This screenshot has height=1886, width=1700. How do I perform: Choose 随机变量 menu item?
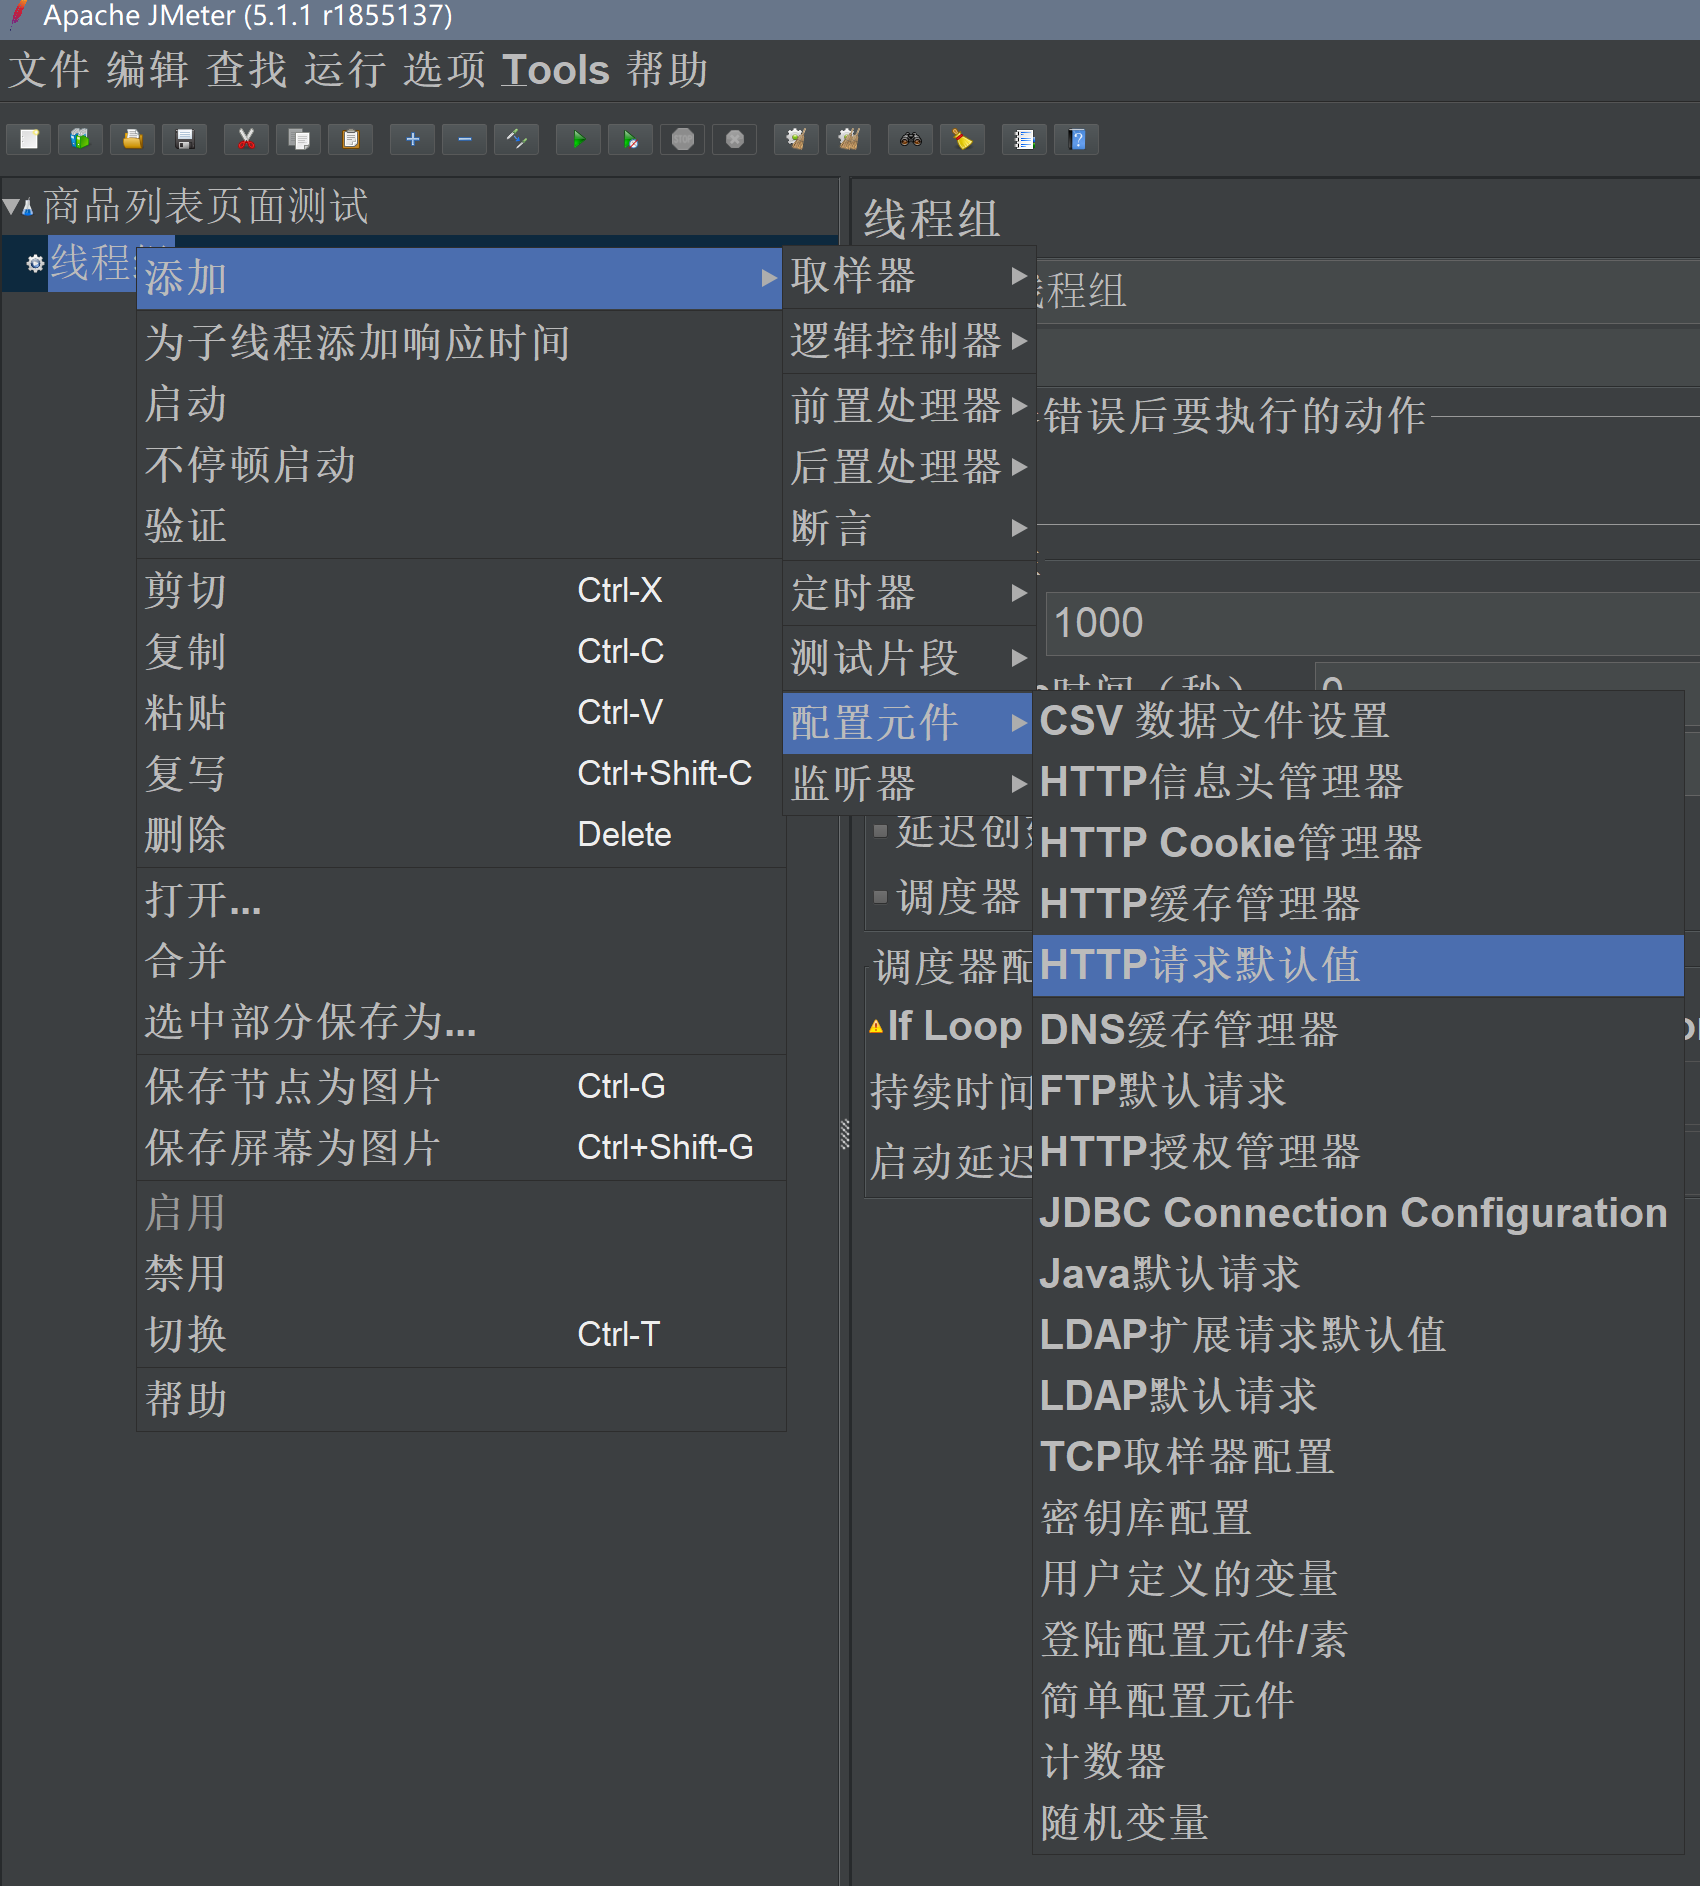[x=1358, y=1823]
